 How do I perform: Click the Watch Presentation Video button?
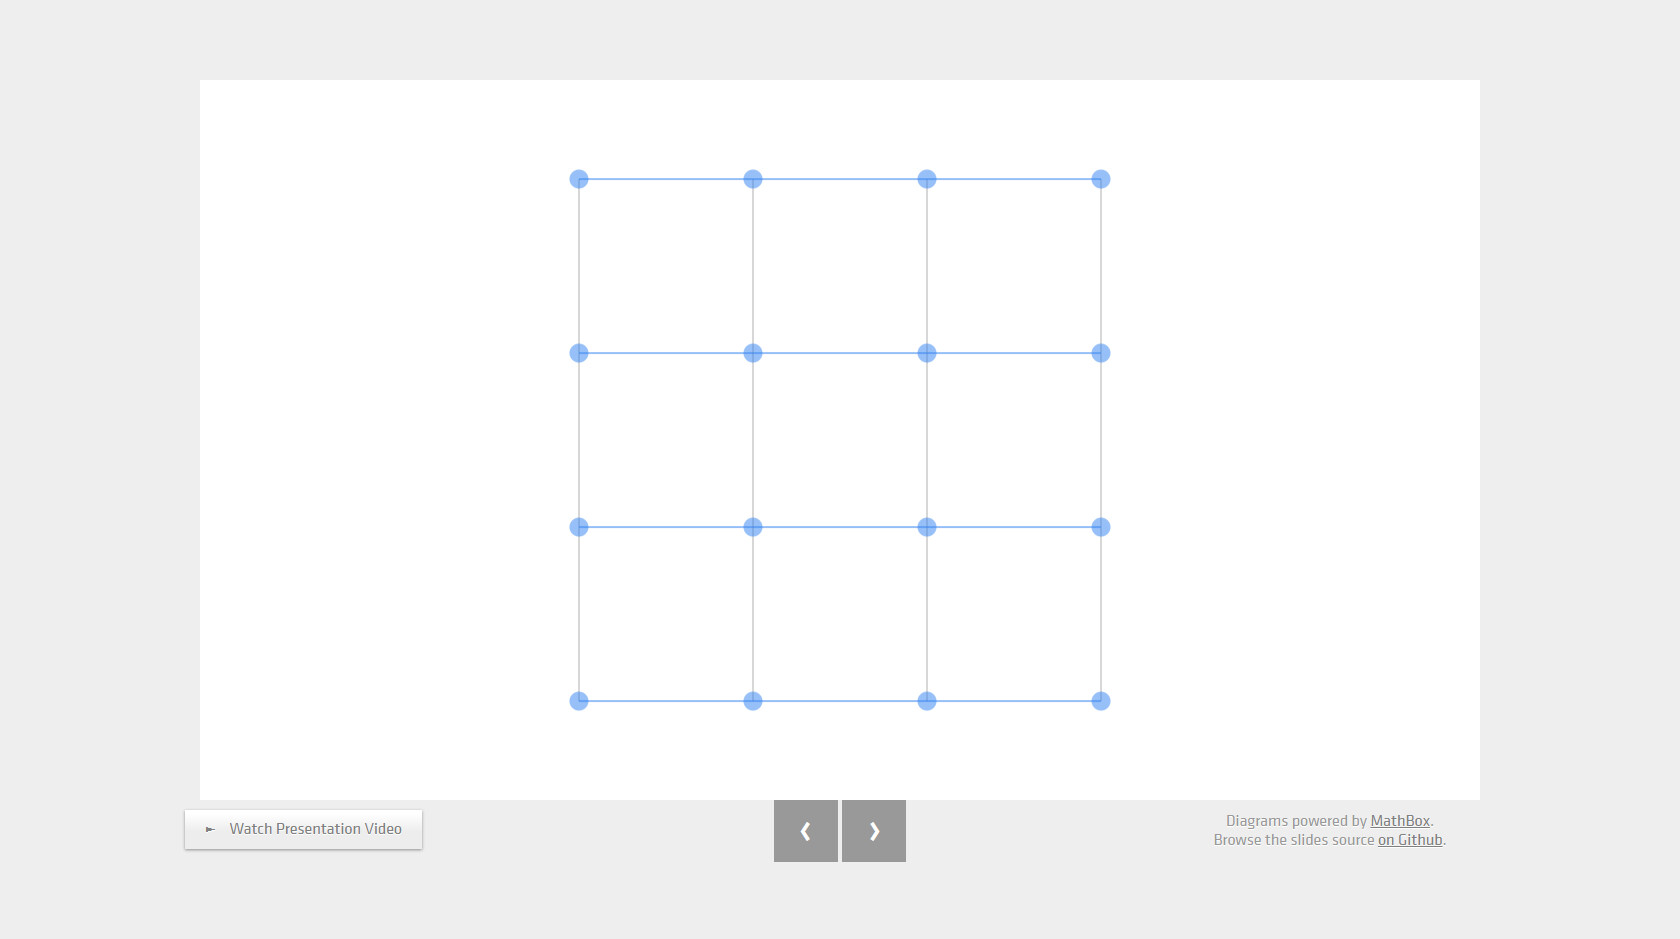pyautogui.click(x=303, y=829)
